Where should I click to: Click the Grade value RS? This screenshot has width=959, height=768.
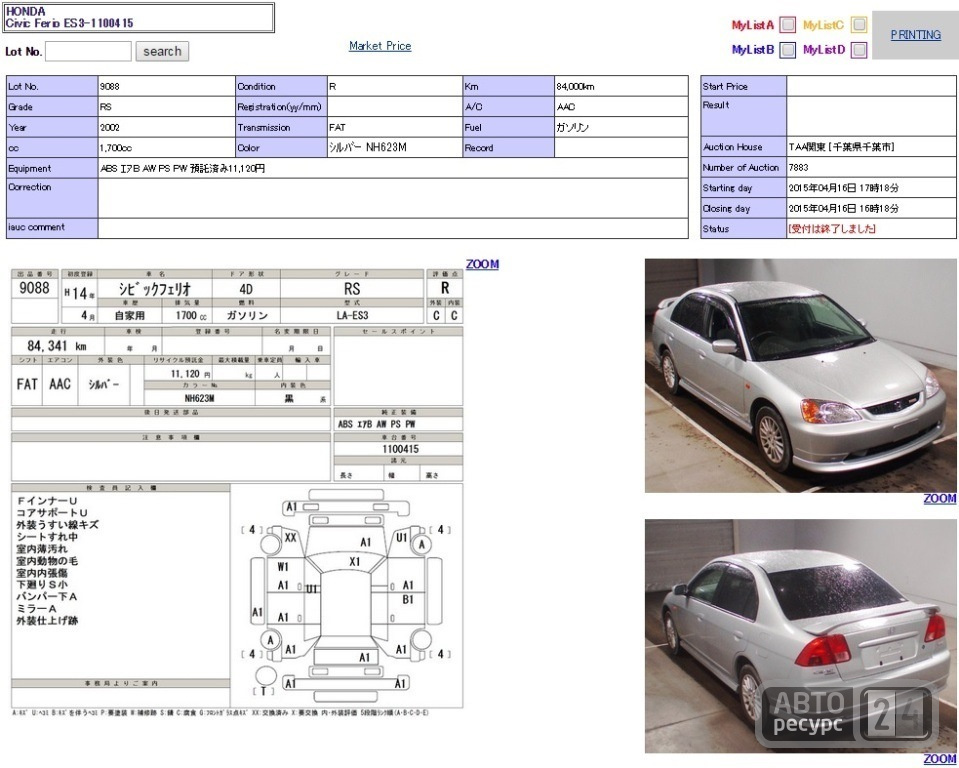click(x=106, y=107)
